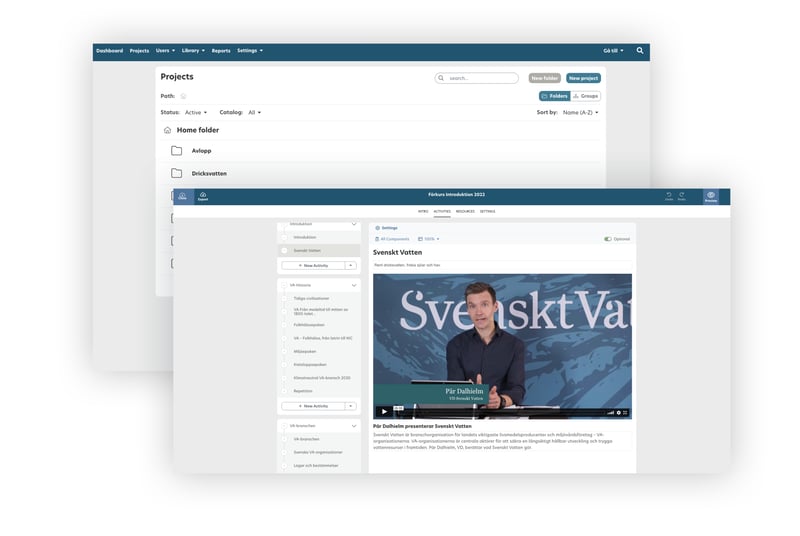Play the Svenskt Vatten video
Screen dimensions: 800x536
(384, 412)
